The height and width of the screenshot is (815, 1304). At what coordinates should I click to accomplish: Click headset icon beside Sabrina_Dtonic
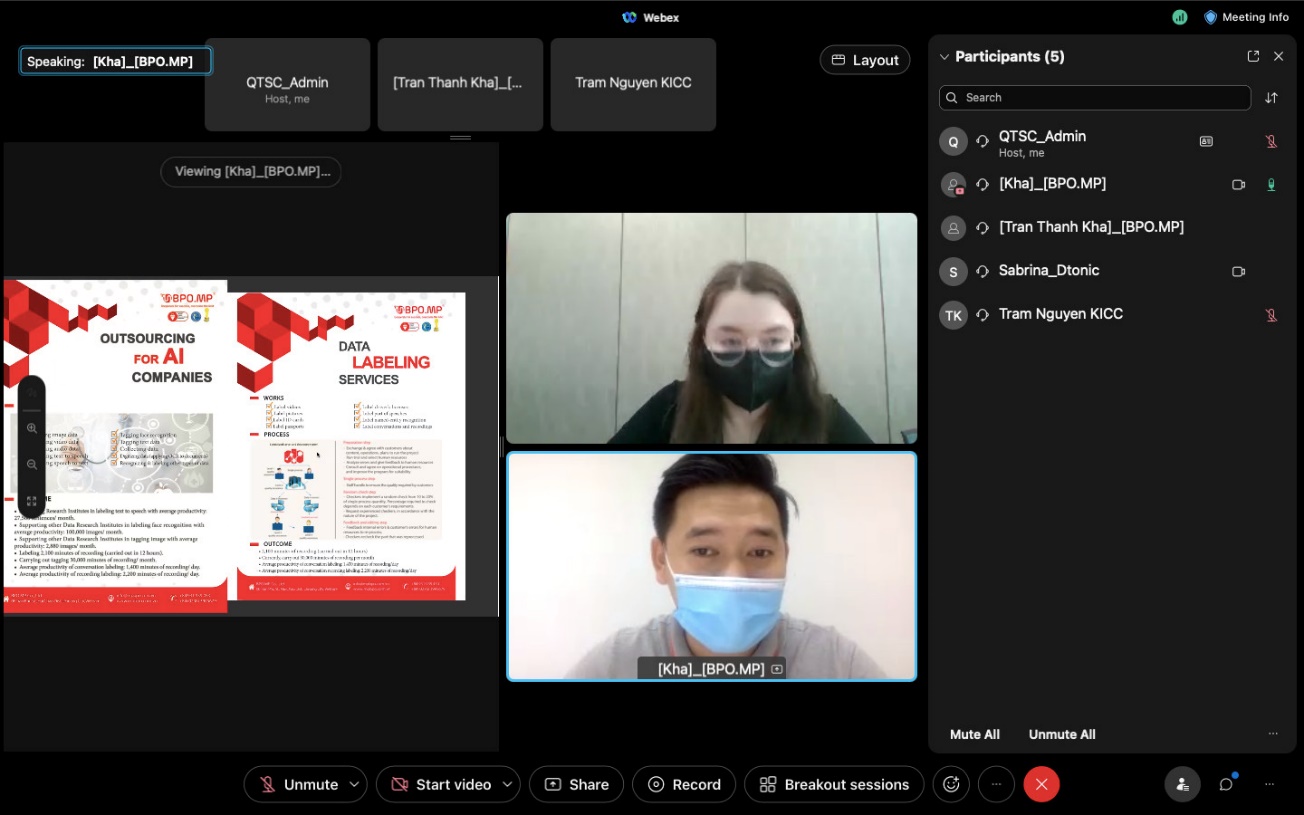pyautogui.click(x=983, y=272)
